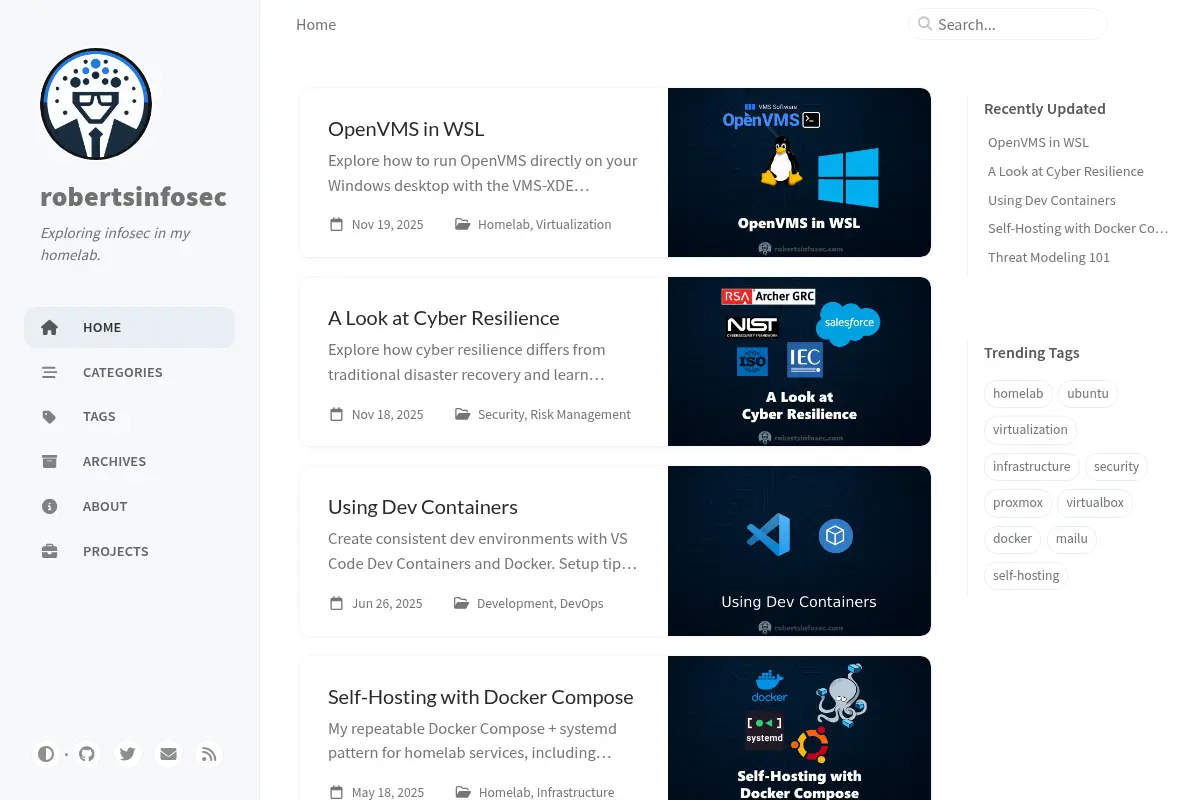Open the HOME sidebar menu item
1200x800 pixels.
point(130,327)
